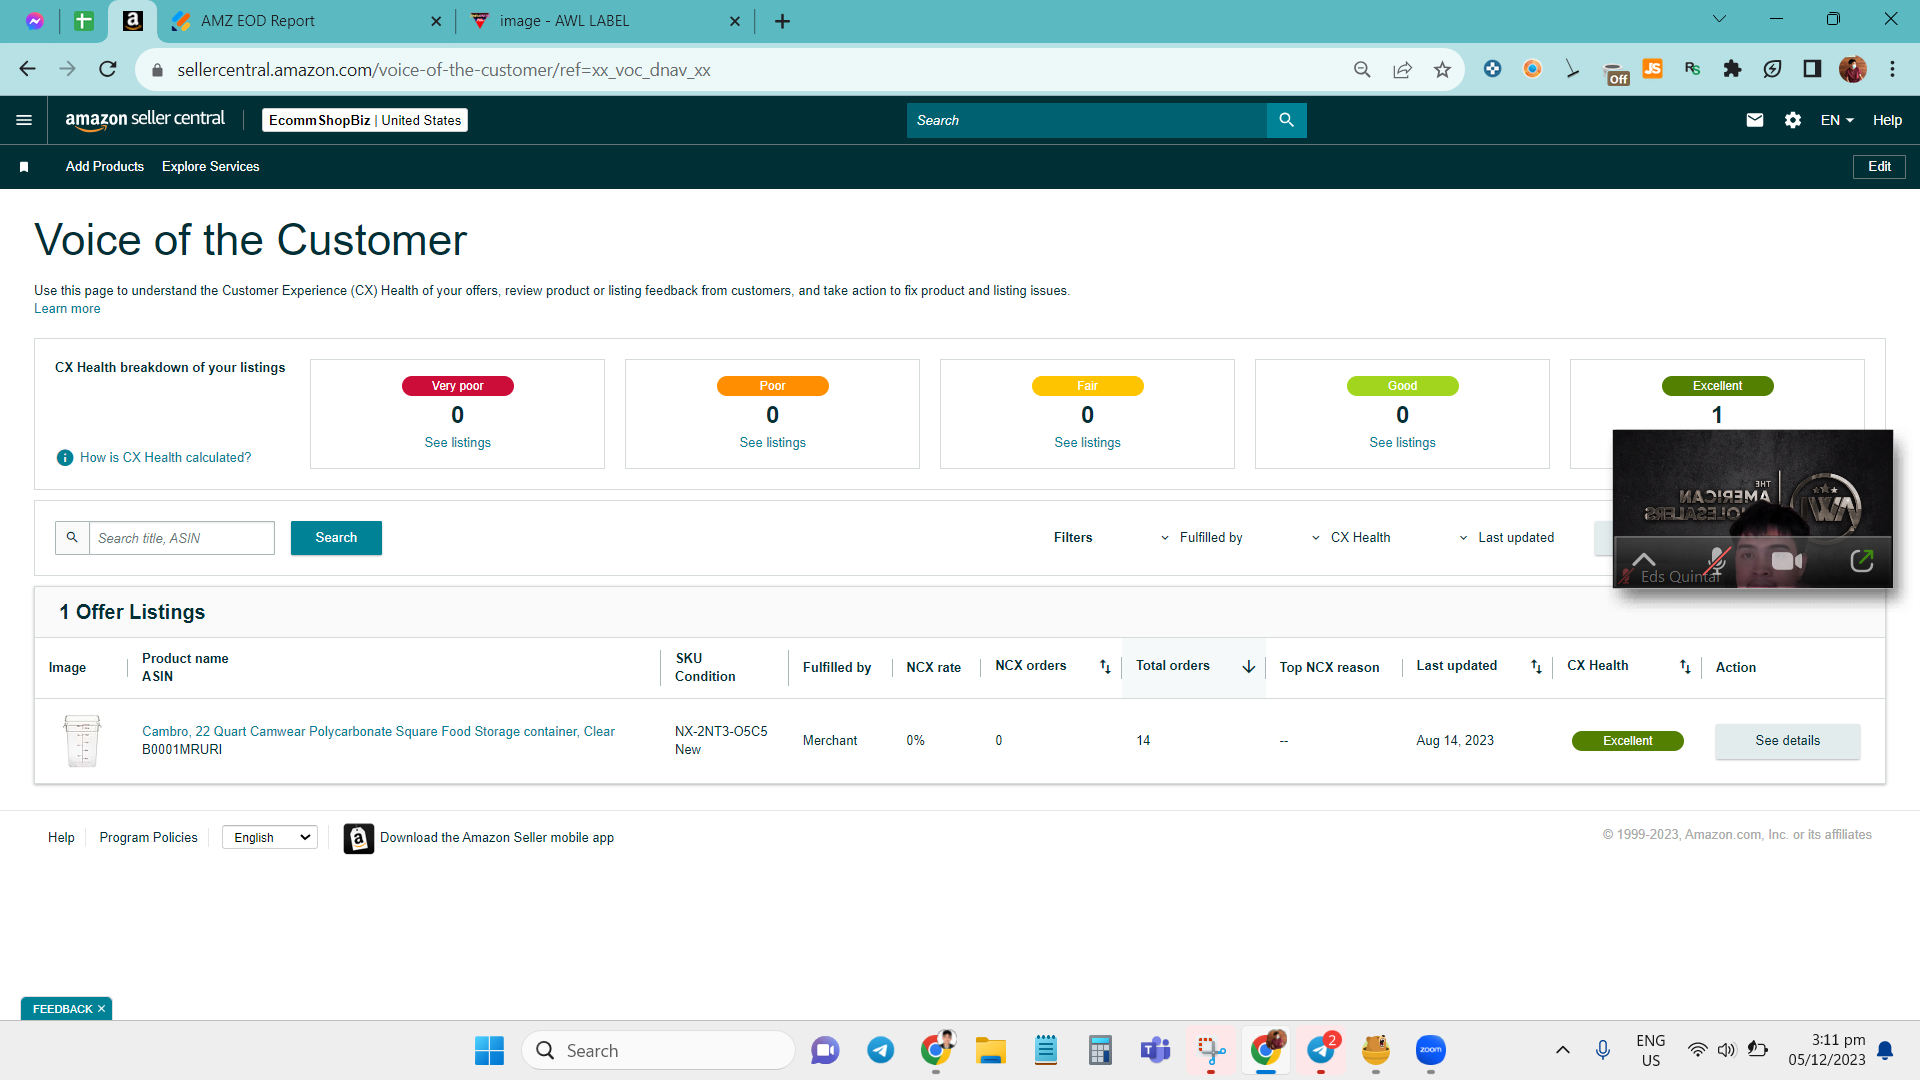Expand the Zoom overlay chevron
This screenshot has height=1080, width=1920.
[1644, 559]
